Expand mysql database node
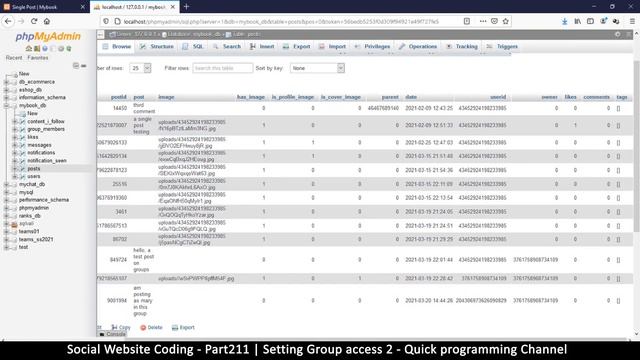640x360 pixels. click(6, 192)
